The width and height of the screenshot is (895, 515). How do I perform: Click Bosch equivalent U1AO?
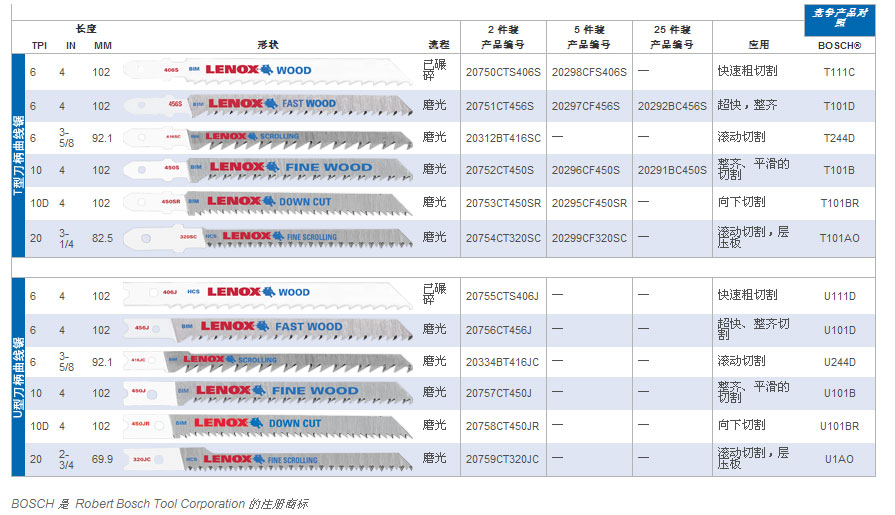[x=839, y=459]
